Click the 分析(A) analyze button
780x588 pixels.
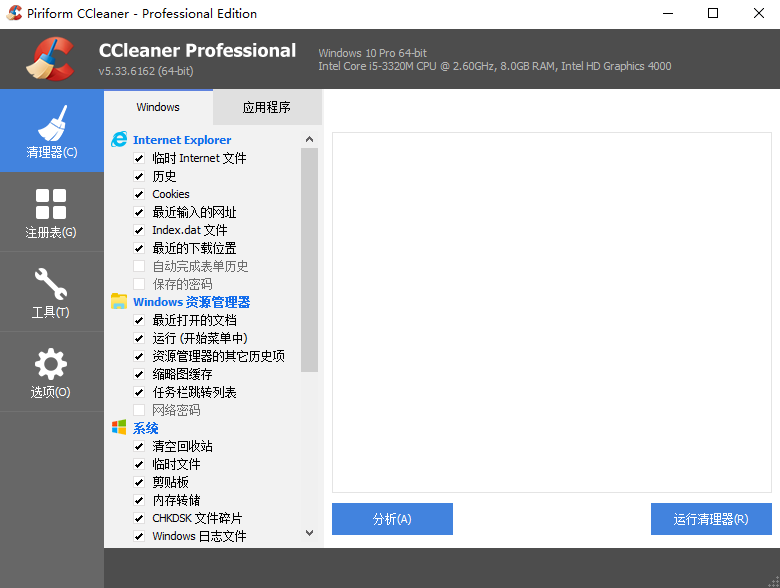(392, 519)
